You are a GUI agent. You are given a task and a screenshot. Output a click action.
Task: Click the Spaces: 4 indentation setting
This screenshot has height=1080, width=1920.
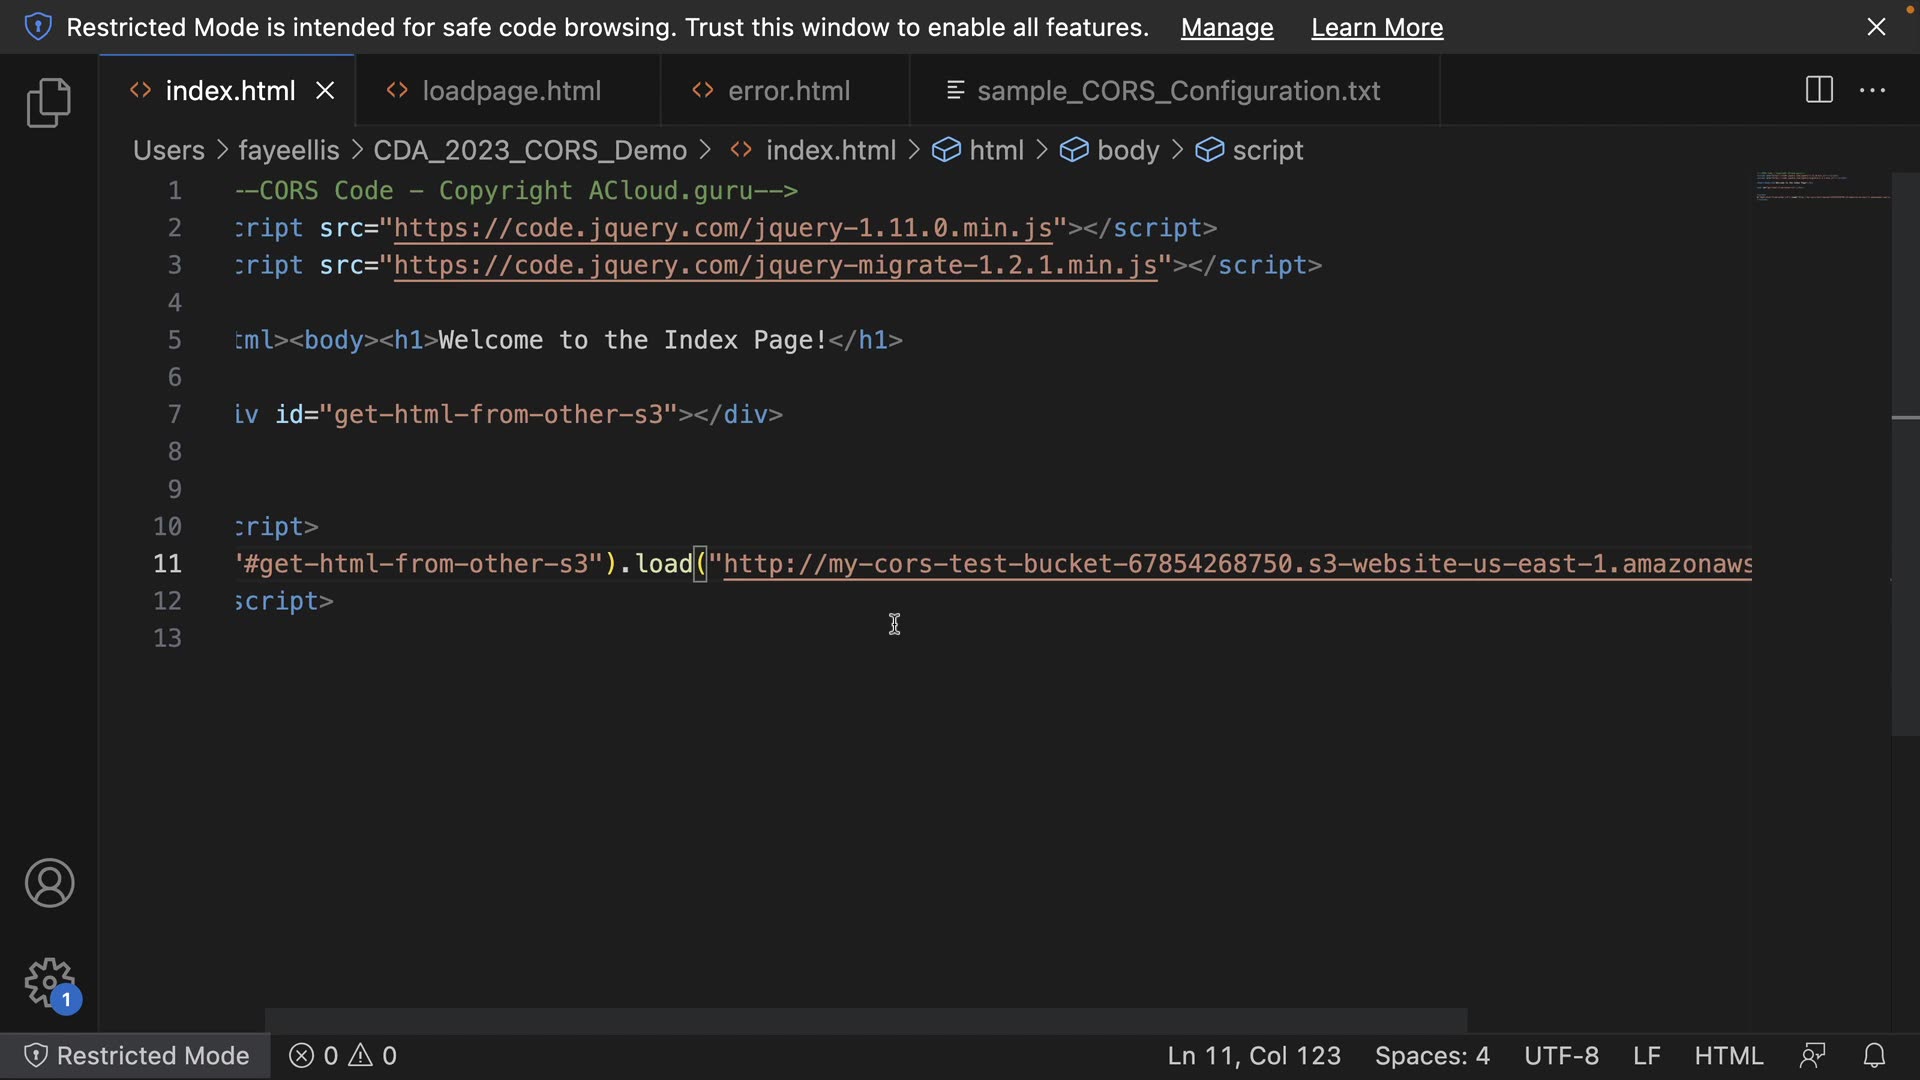click(1431, 1056)
